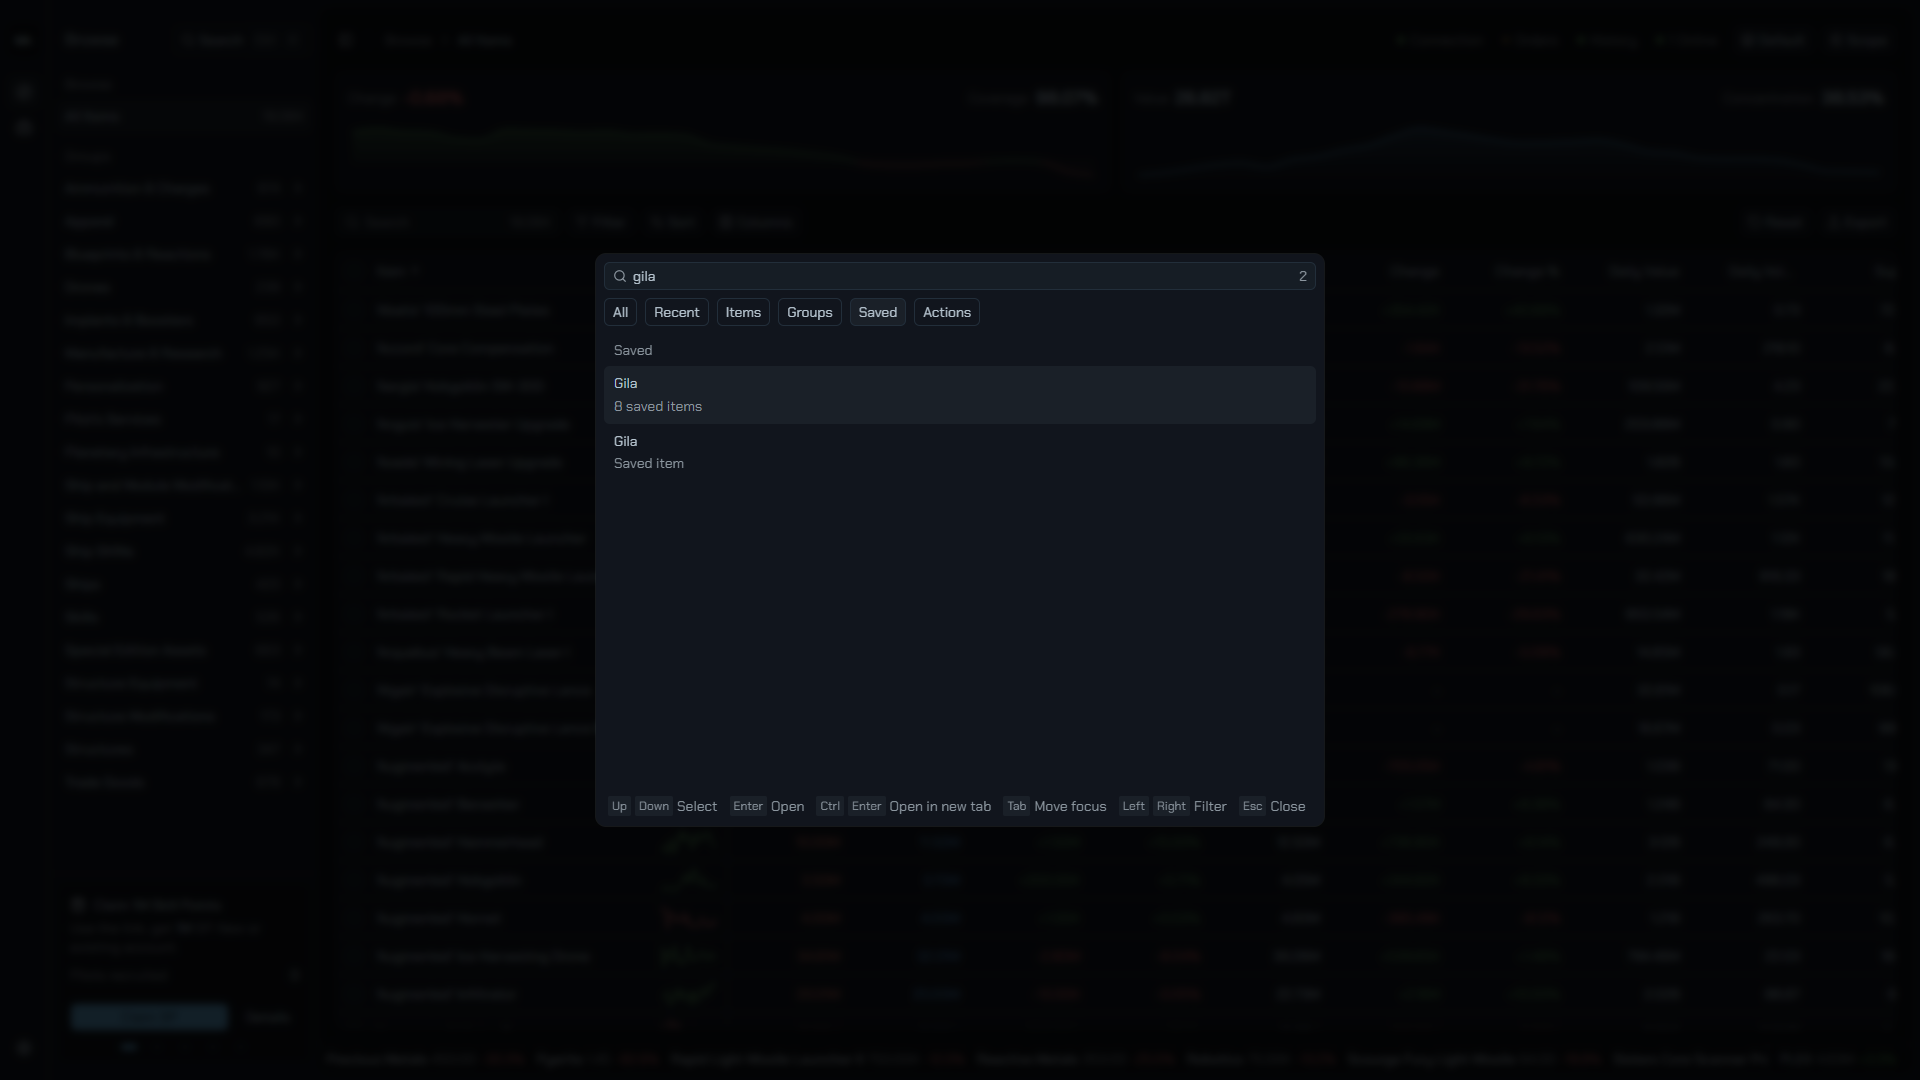Show only Groups results
Viewport: 1920px width, 1080px height.
[x=810, y=312]
